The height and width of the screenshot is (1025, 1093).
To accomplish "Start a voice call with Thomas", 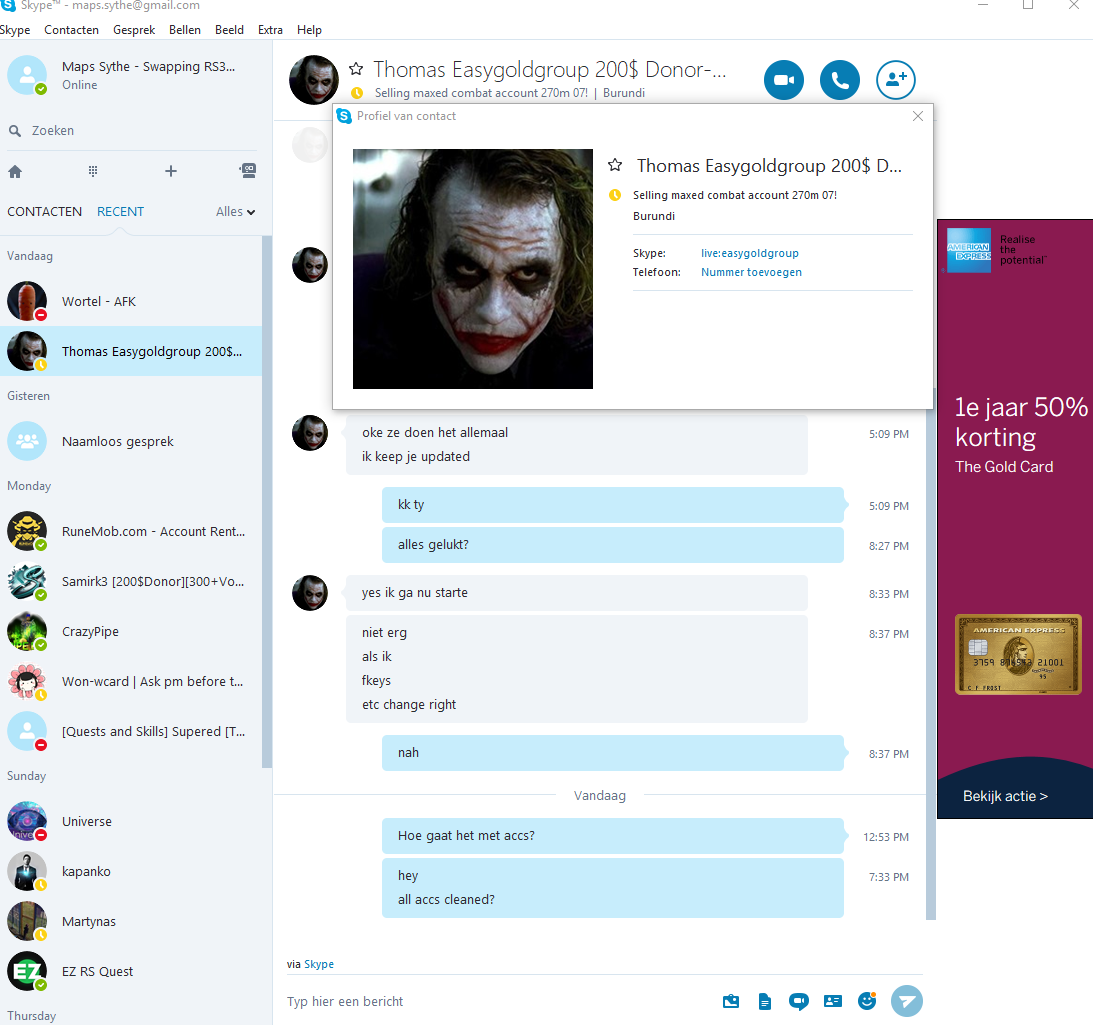I will [x=839, y=80].
